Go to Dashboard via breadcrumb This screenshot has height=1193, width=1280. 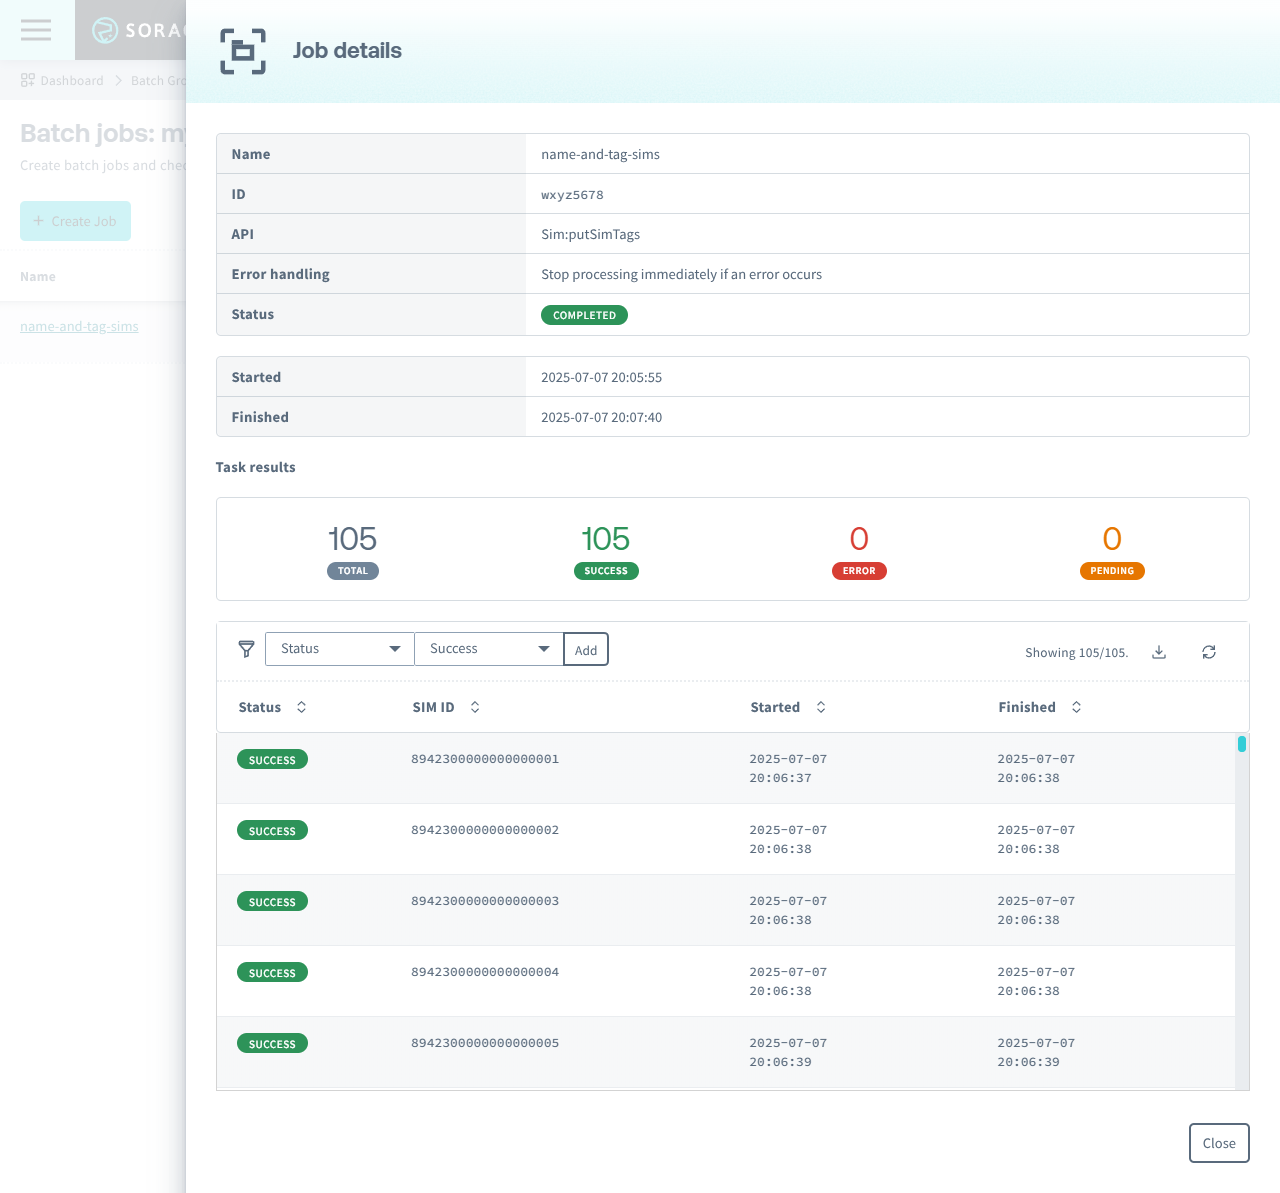pos(71,80)
